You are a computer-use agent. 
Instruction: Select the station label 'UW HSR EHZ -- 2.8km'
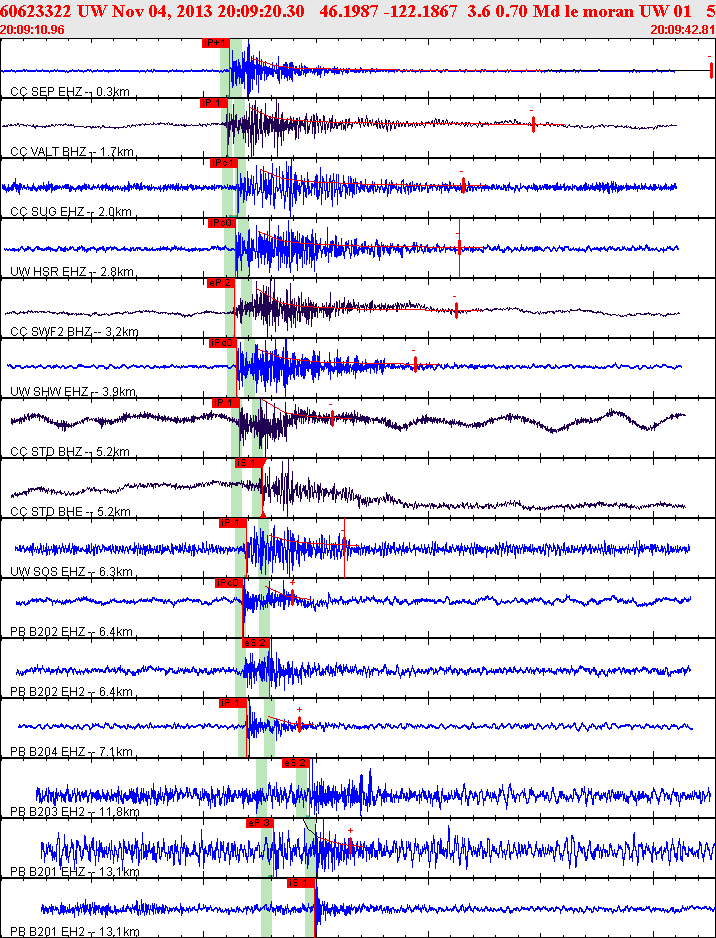[x=72, y=272]
